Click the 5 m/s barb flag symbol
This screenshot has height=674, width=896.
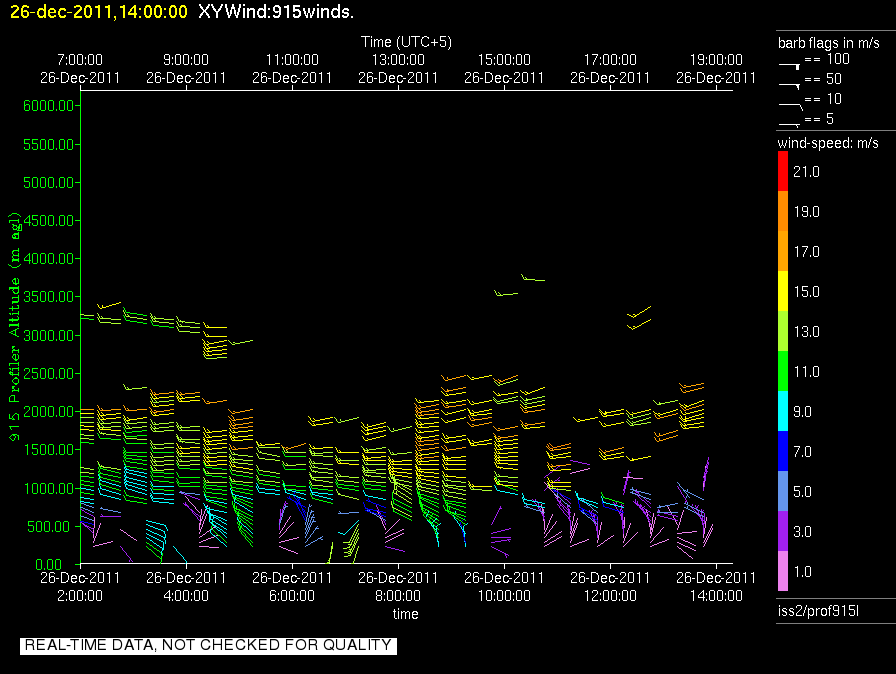[x=789, y=125]
